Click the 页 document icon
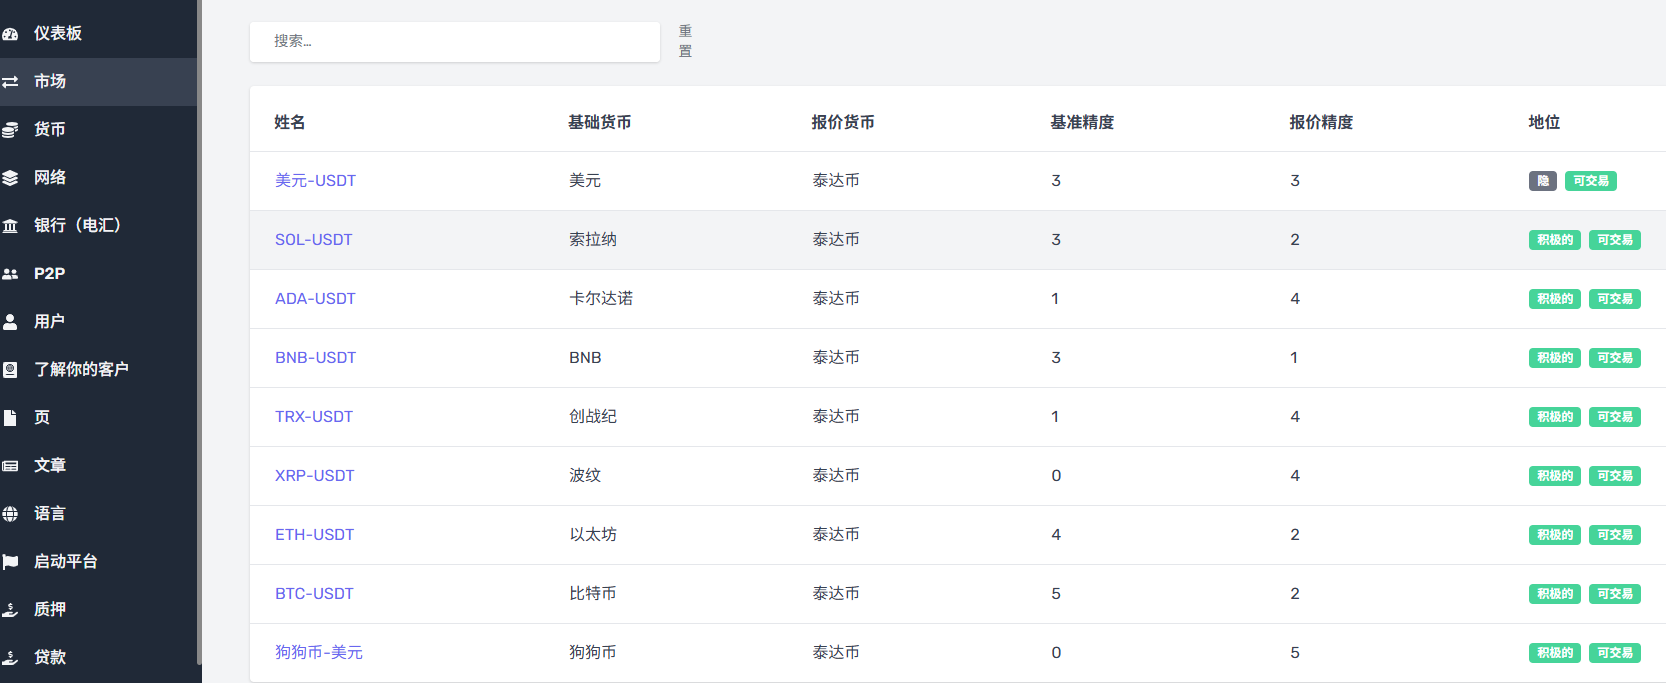 [10, 418]
